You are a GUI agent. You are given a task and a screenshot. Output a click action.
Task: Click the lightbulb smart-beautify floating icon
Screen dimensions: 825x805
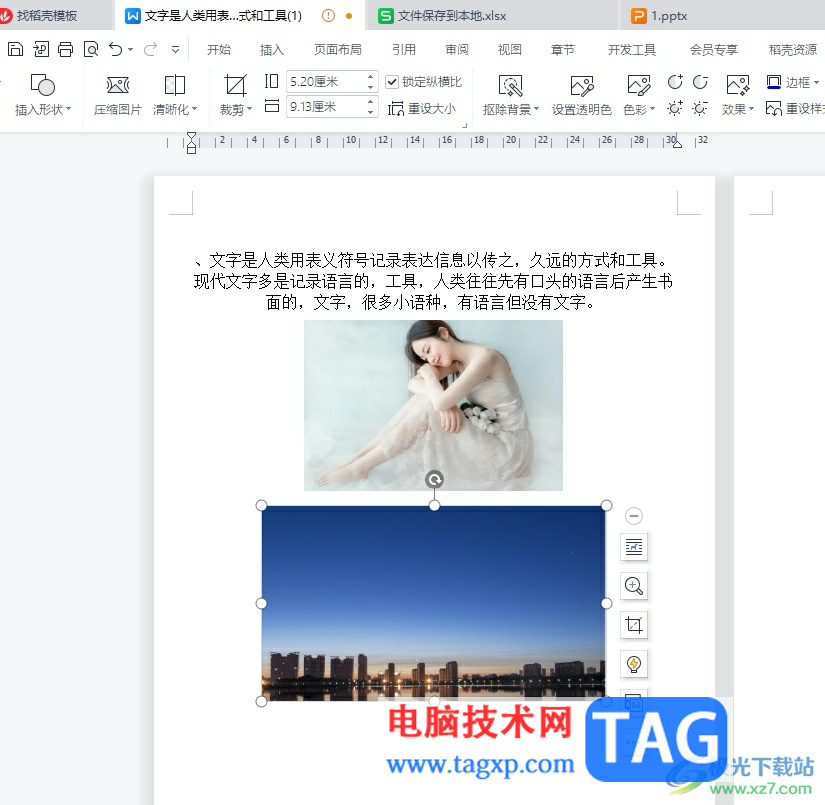coord(634,664)
